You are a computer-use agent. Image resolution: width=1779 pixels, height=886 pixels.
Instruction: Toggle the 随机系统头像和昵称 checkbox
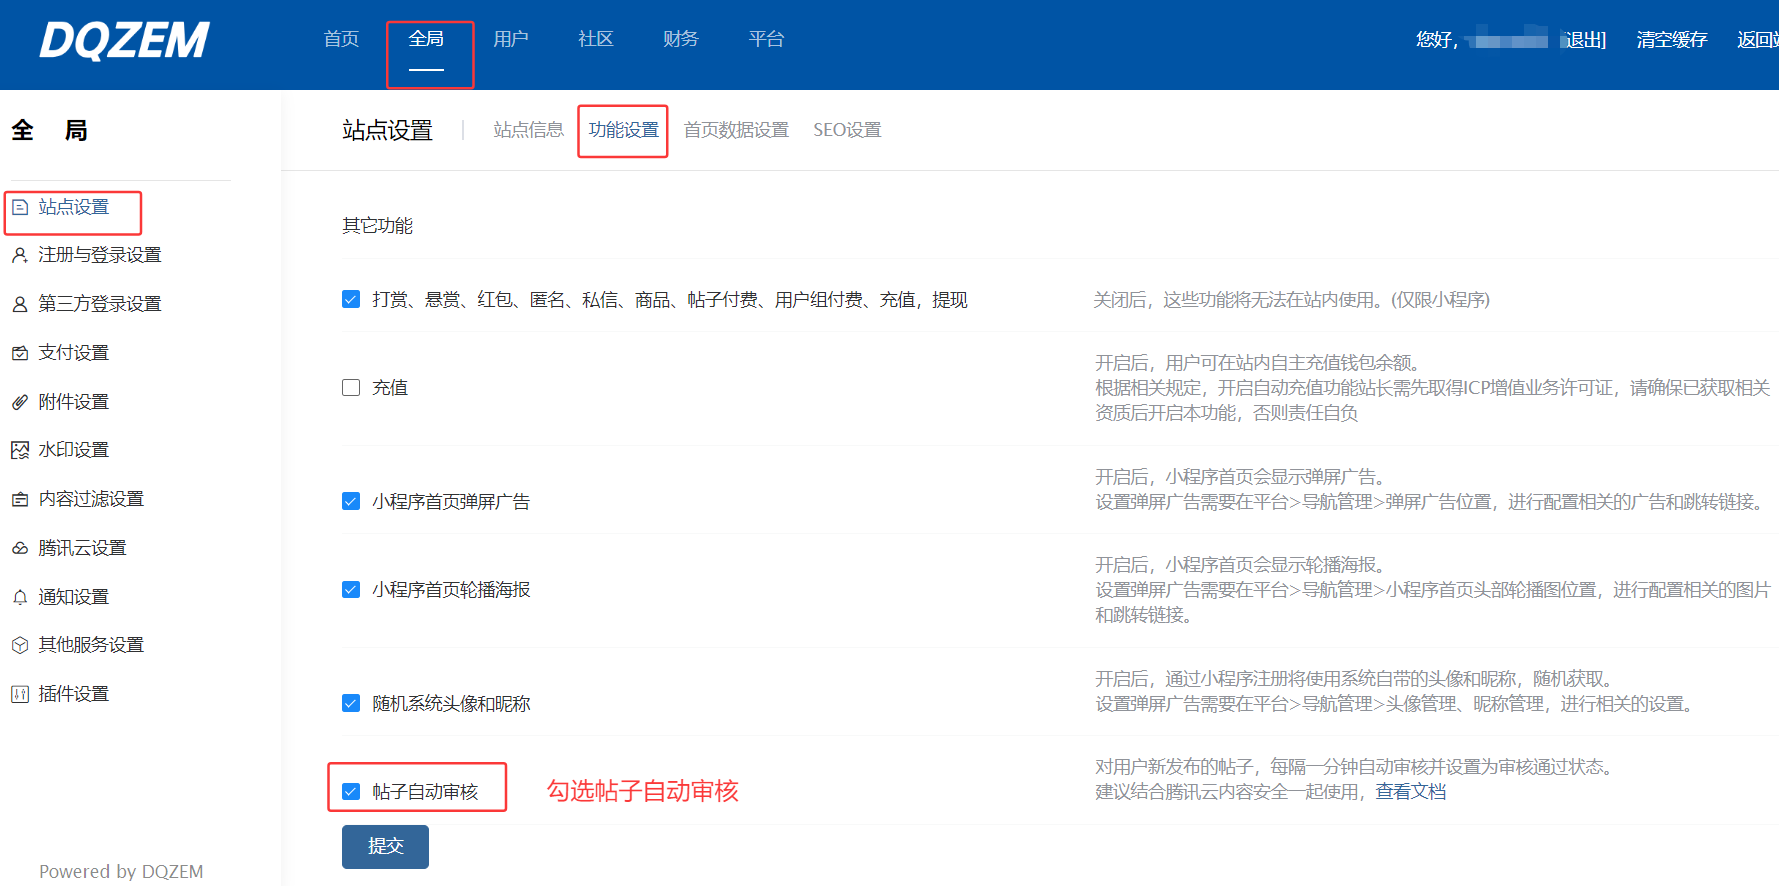pyautogui.click(x=351, y=703)
